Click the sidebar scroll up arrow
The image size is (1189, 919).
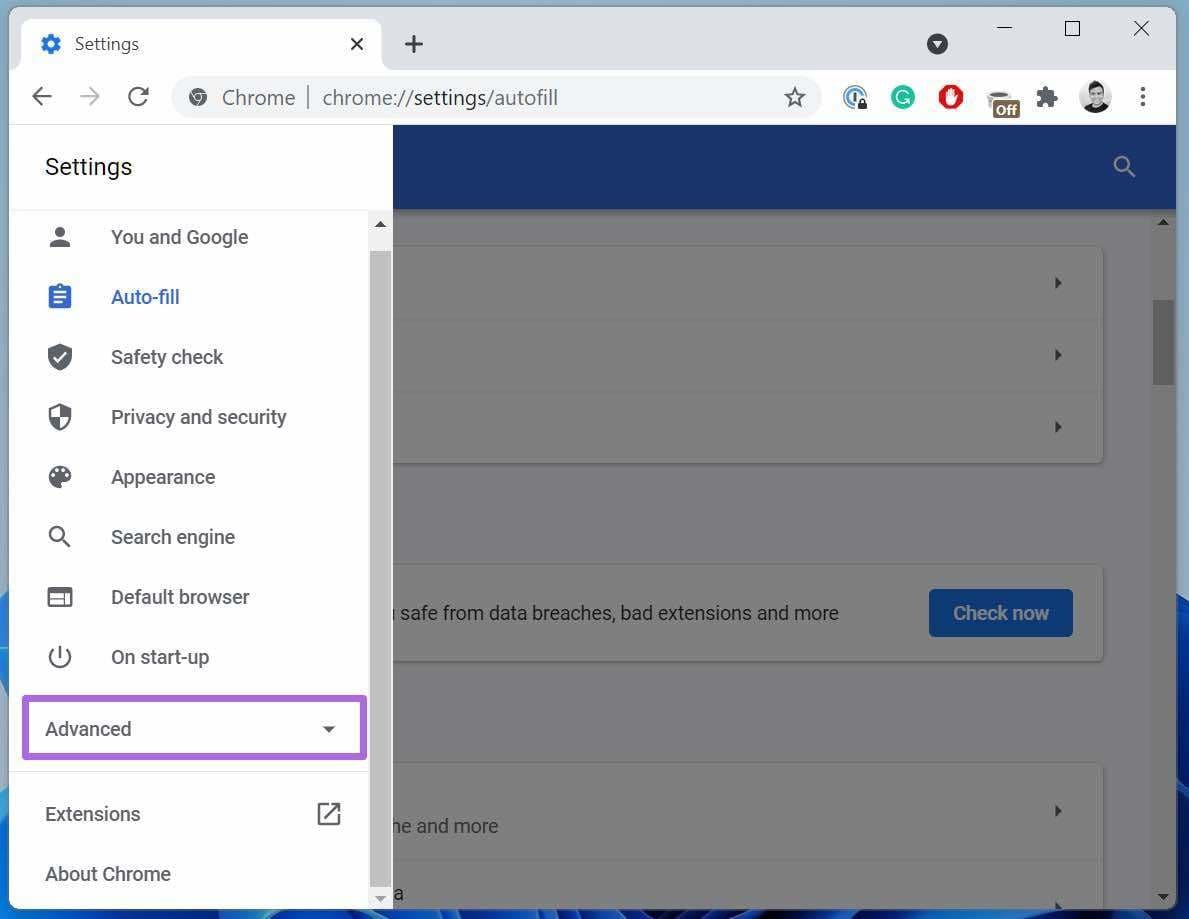(381, 224)
